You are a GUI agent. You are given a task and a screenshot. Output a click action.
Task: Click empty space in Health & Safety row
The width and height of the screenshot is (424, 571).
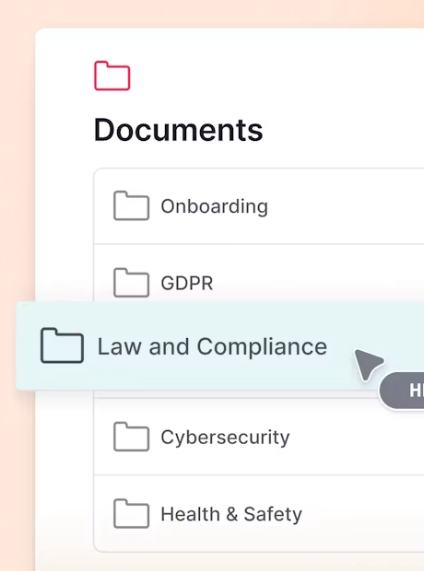364,514
